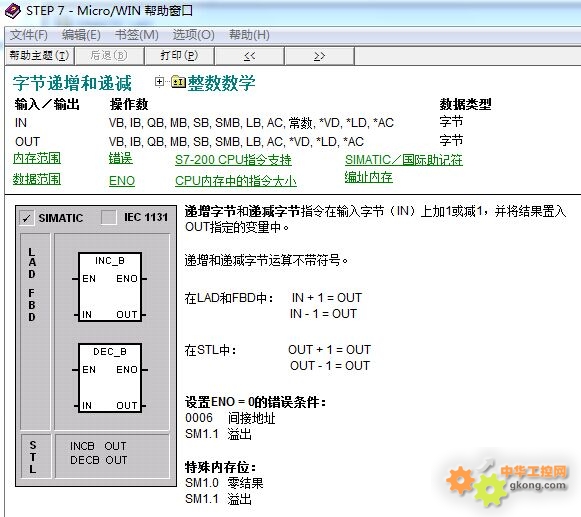Click the DECB OUT STL text
The image size is (581, 517).
pos(99,460)
